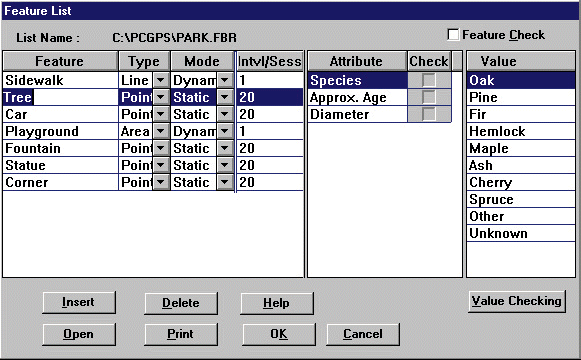Select the Statue feature name

coord(60,165)
